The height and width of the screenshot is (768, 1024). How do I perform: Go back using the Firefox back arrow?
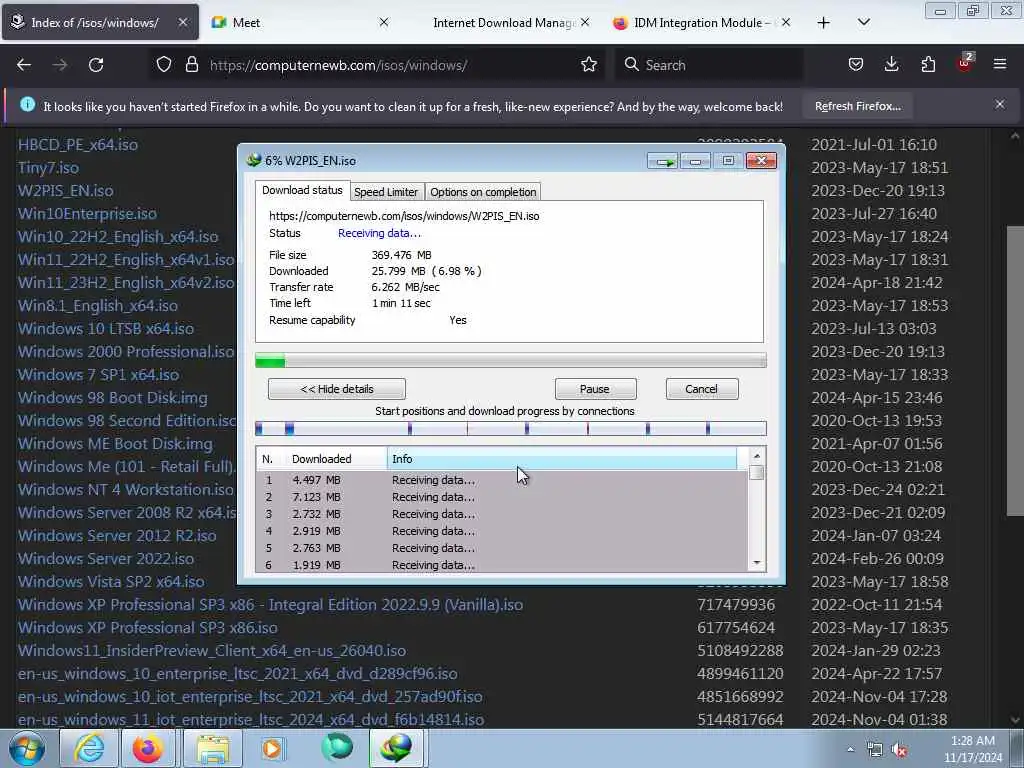(x=24, y=65)
